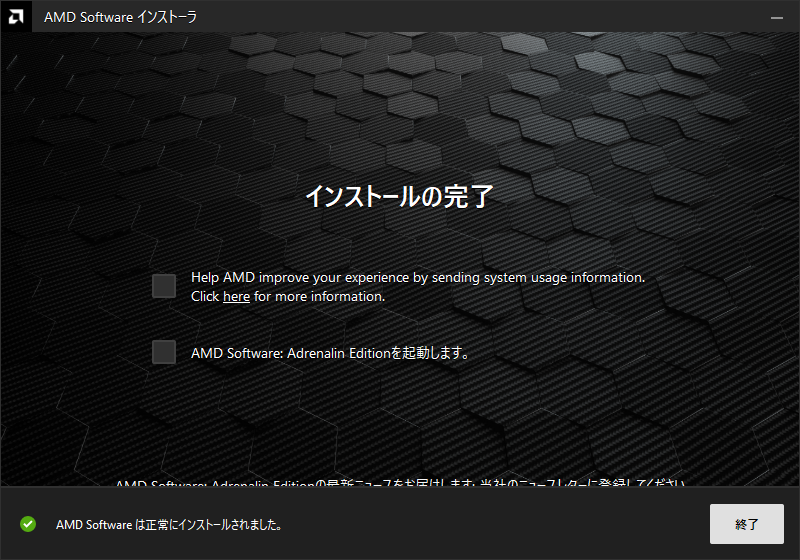The width and height of the screenshot is (800, 560).
Task: Enable sending system usage information checkbox
Action: point(164,286)
